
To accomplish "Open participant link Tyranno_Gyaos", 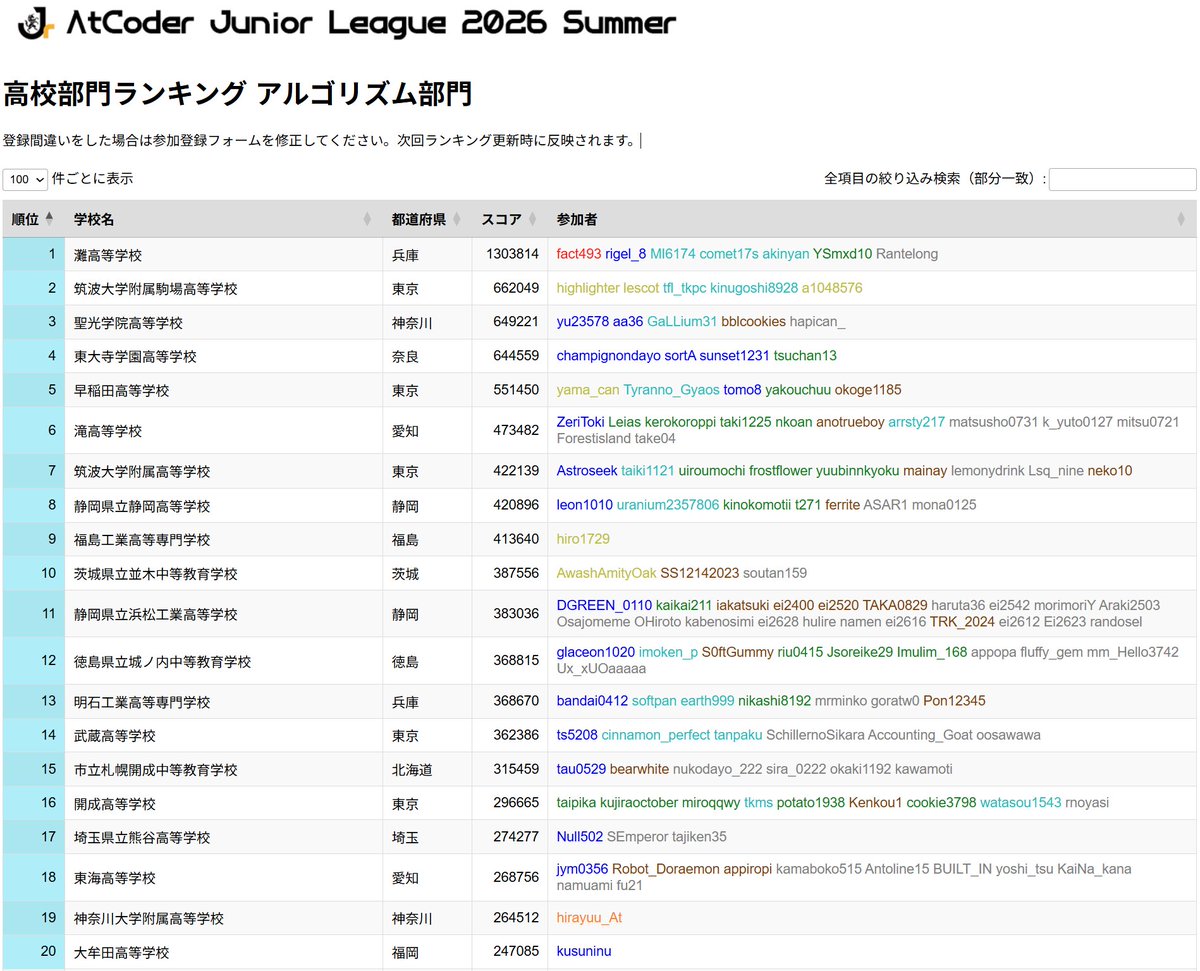I will coord(672,390).
